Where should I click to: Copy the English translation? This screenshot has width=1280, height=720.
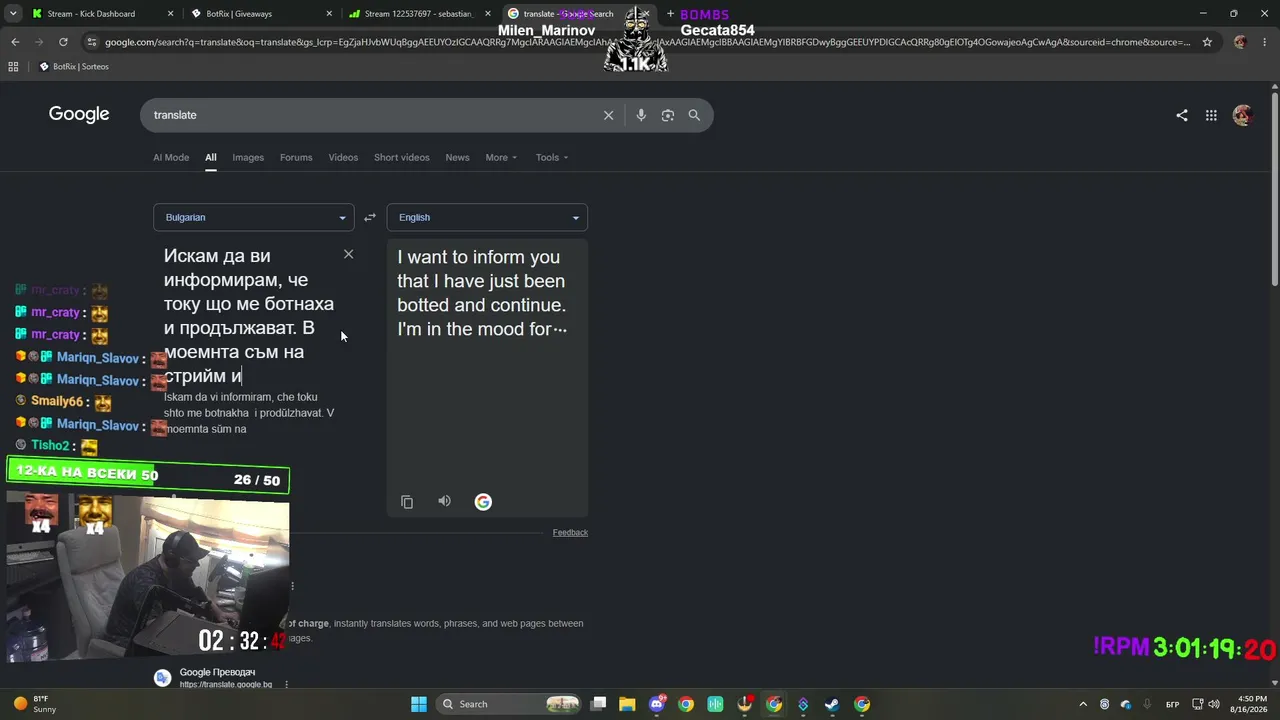point(407,502)
